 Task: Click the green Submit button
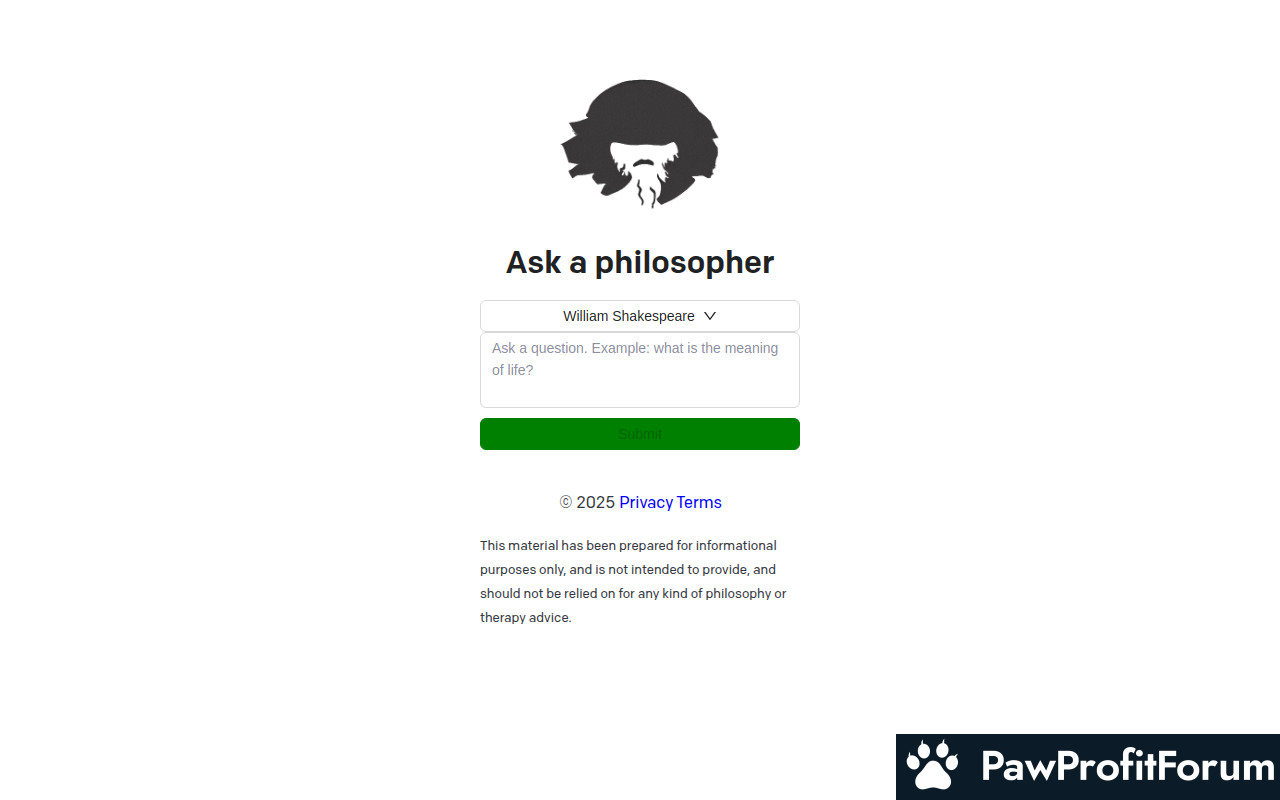coord(640,434)
